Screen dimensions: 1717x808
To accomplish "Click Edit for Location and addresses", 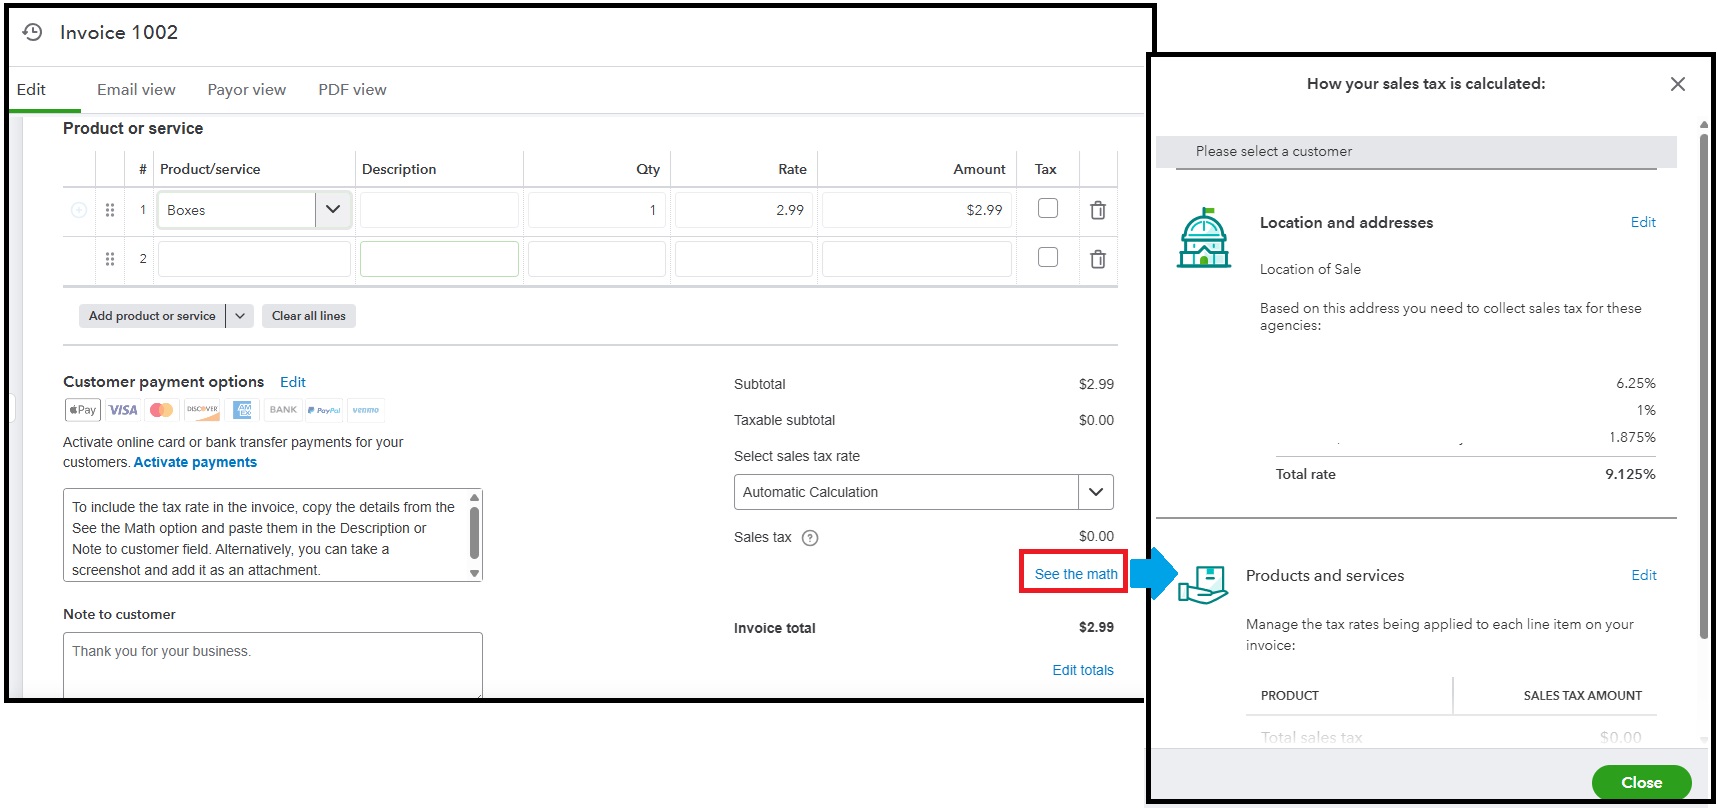I will [1643, 222].
